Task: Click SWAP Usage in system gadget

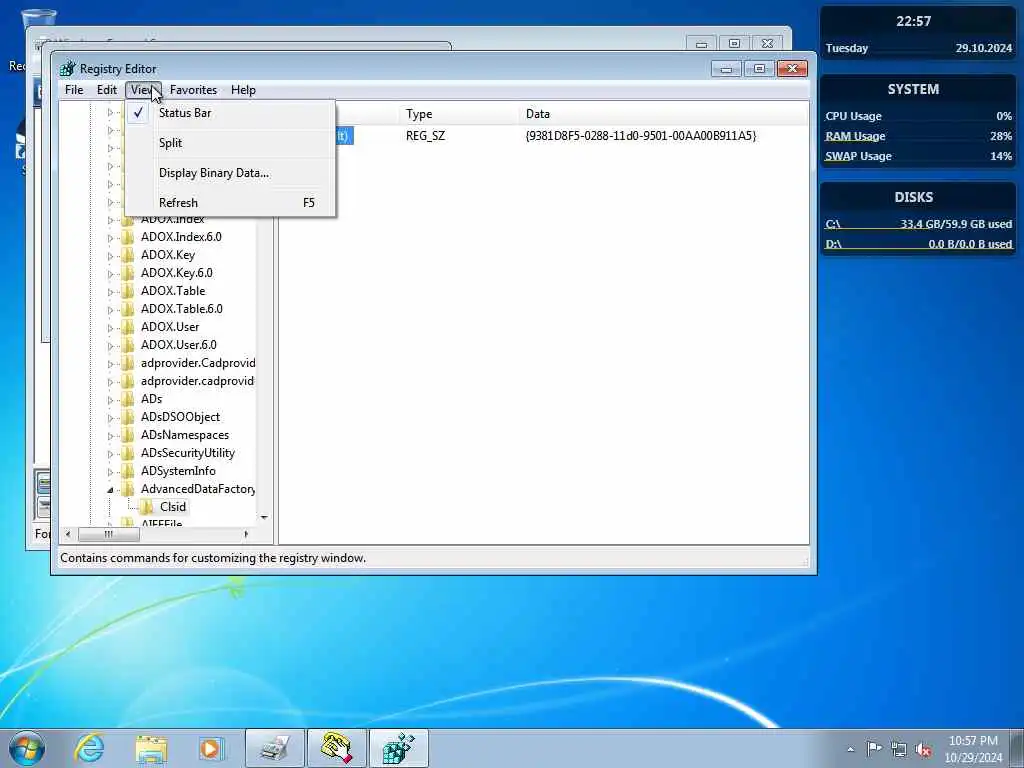Action: tap(918, 156)
